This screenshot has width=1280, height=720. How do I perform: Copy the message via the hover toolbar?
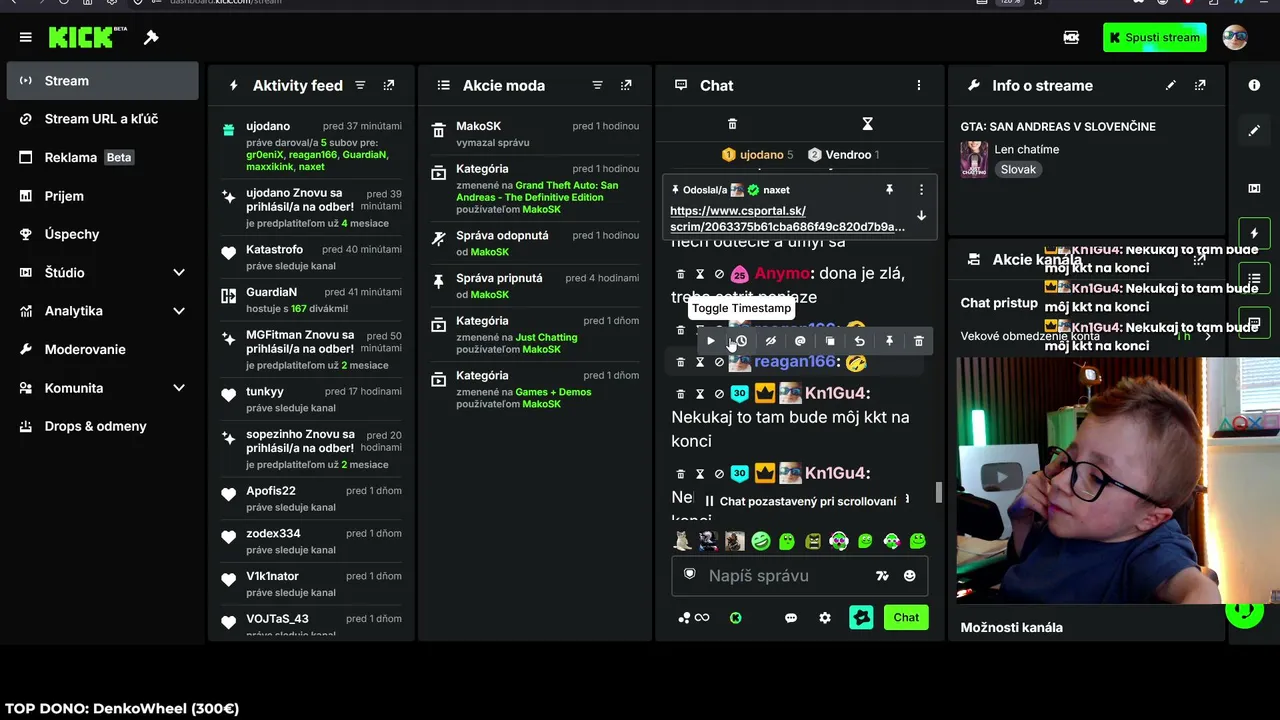pyautogui.click(x=830, y=341)
